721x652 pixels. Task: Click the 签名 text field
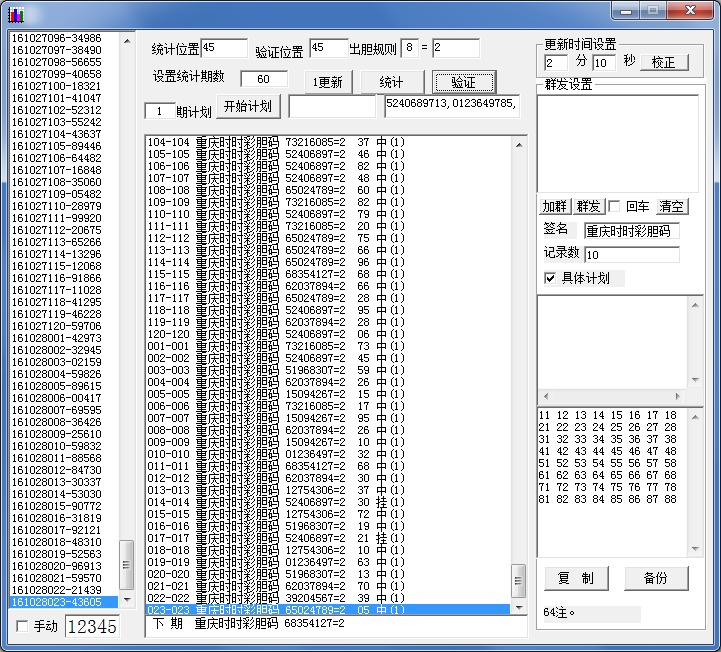coord(631,231)
